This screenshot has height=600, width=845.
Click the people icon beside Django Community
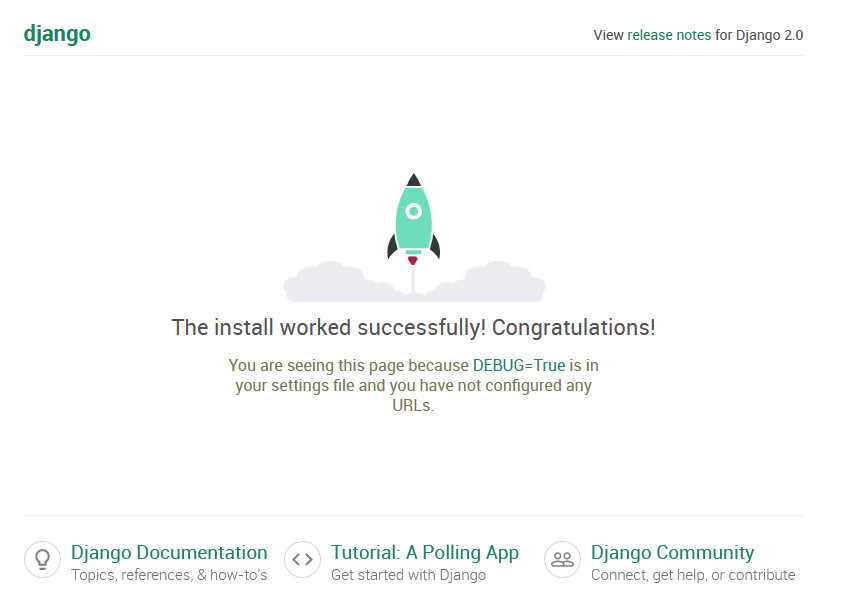click(x=563, y=560)
